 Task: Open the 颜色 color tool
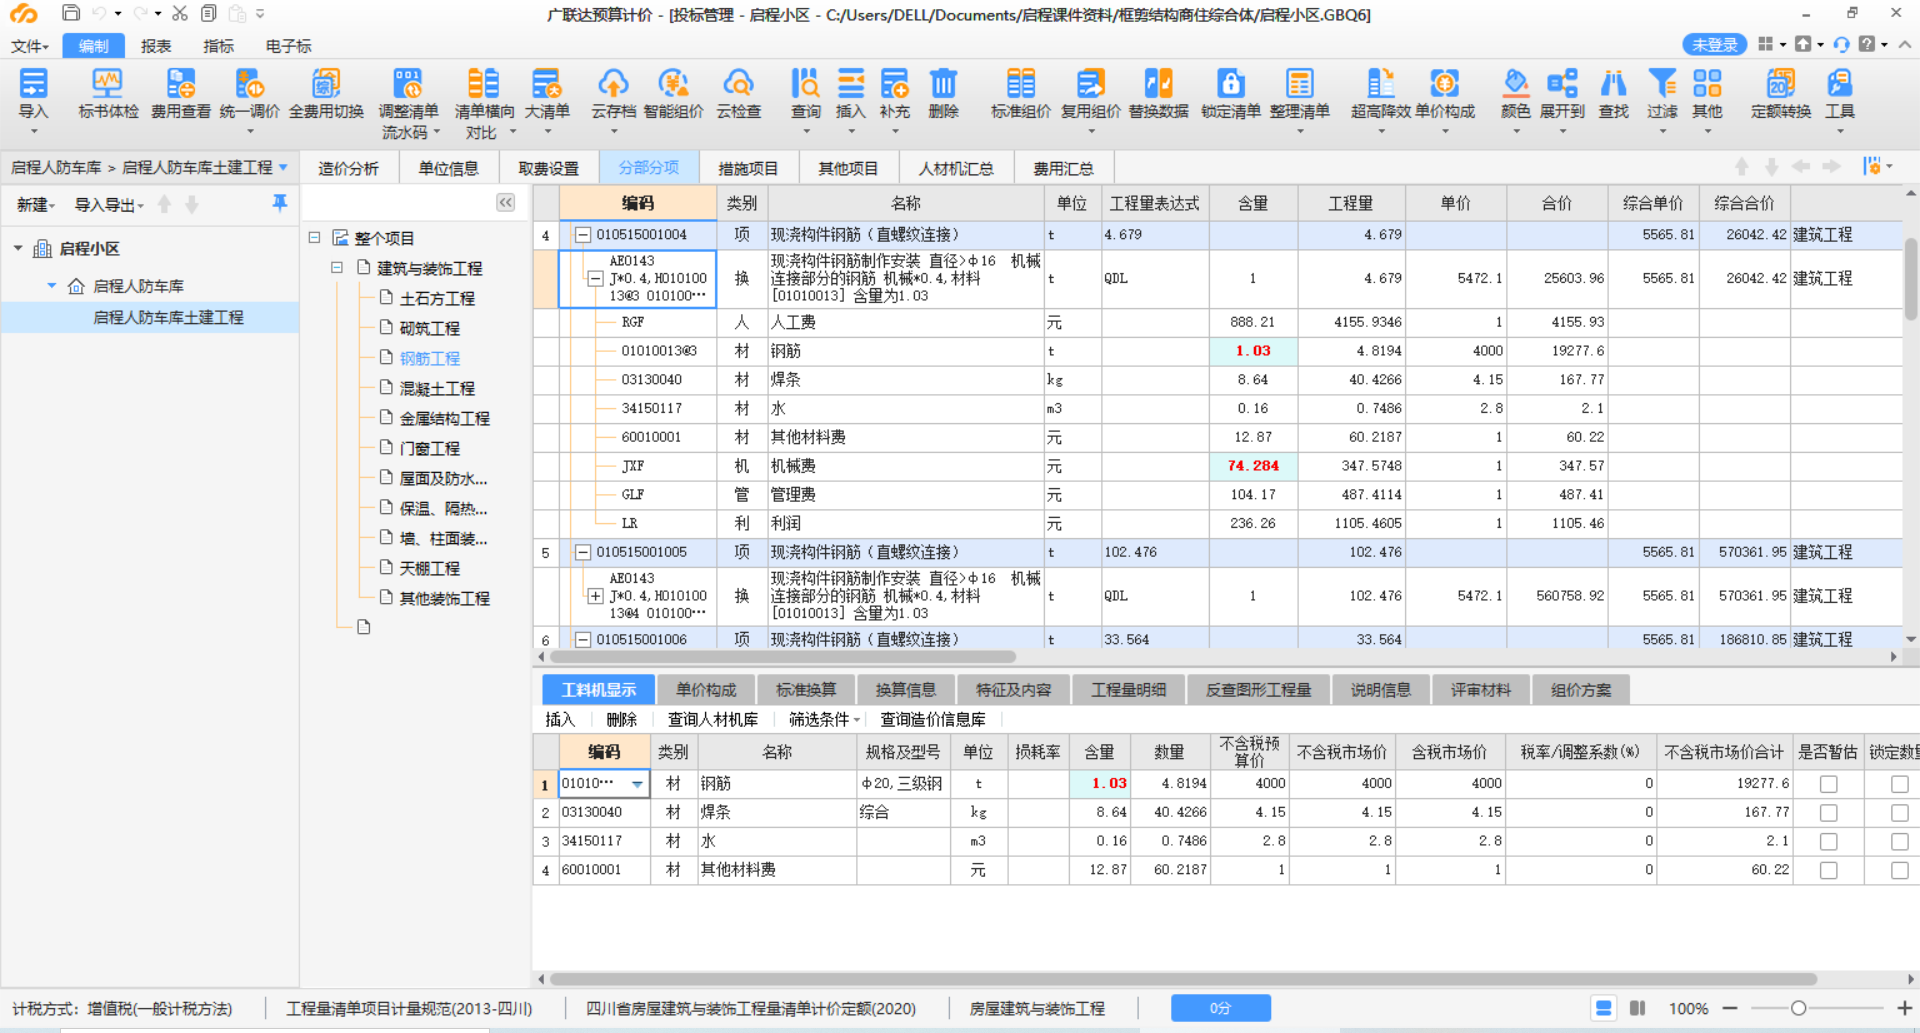[1515, 84]
